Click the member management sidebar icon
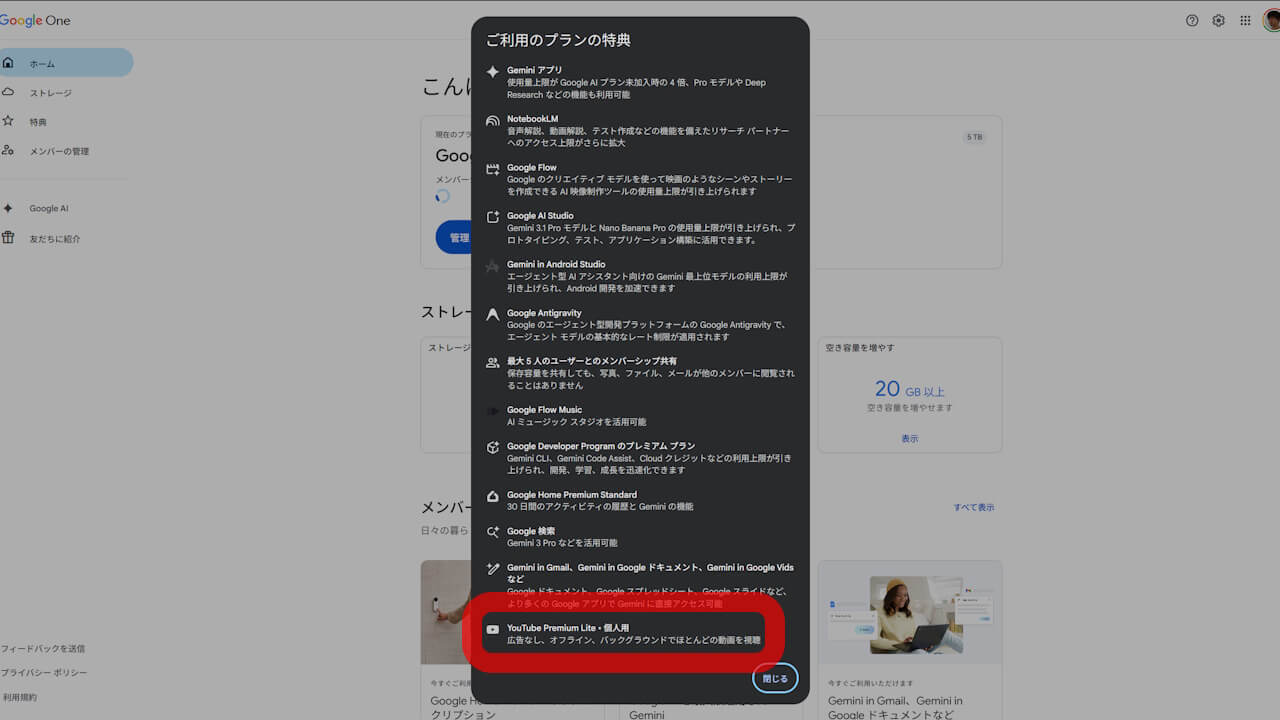This screenshot has width=1280, height=720. tap(8, 150)
